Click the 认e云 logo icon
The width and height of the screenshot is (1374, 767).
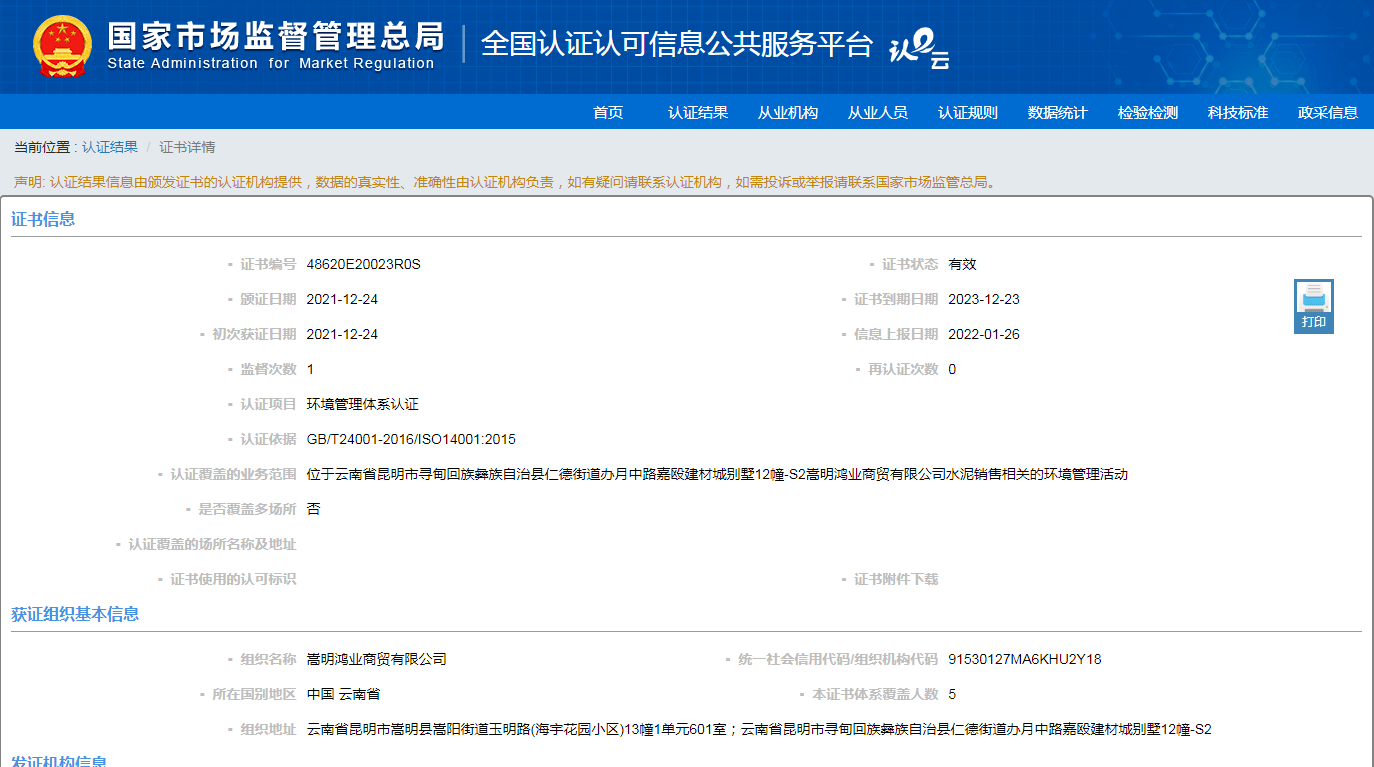click(919, 47)
